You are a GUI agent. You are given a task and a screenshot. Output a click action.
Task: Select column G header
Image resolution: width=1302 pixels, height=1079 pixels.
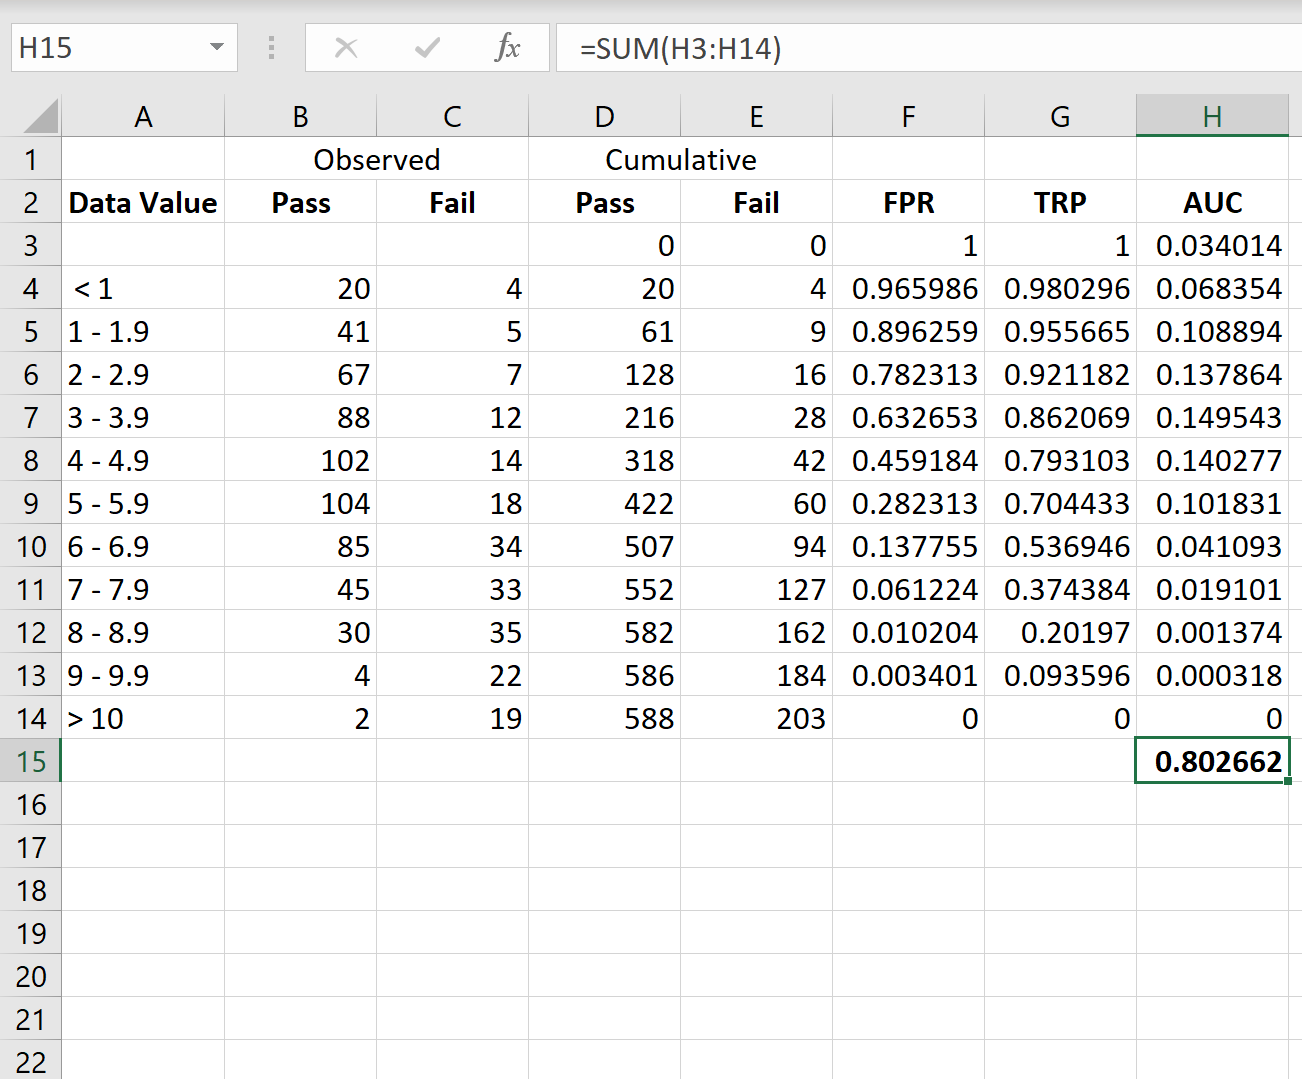(1060, 116)
